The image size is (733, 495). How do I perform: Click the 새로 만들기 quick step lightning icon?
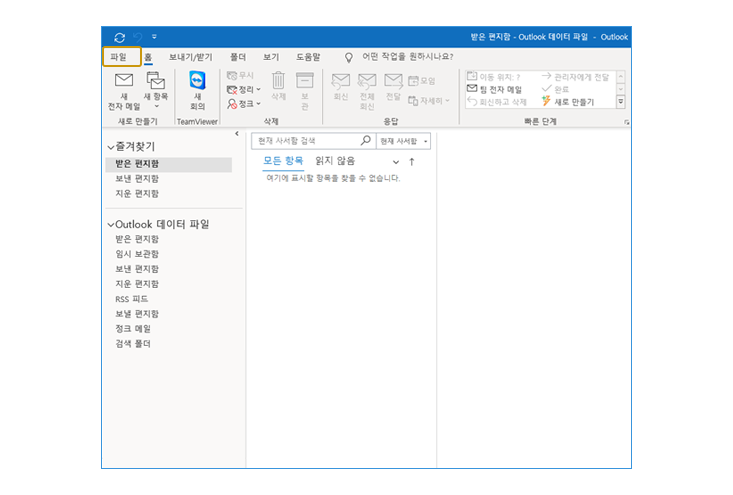546,102
